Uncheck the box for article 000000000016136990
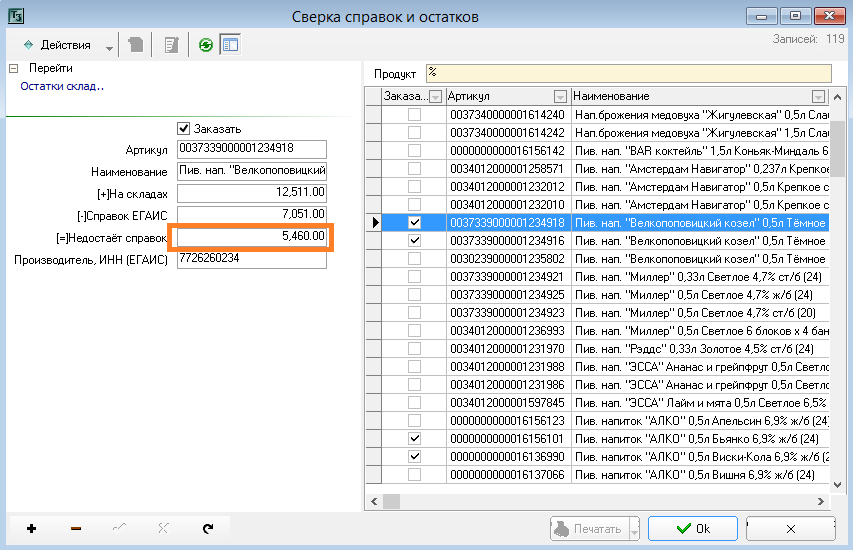Image resolution: width=853 pixels, height=550 pixels. click(415, 456)
